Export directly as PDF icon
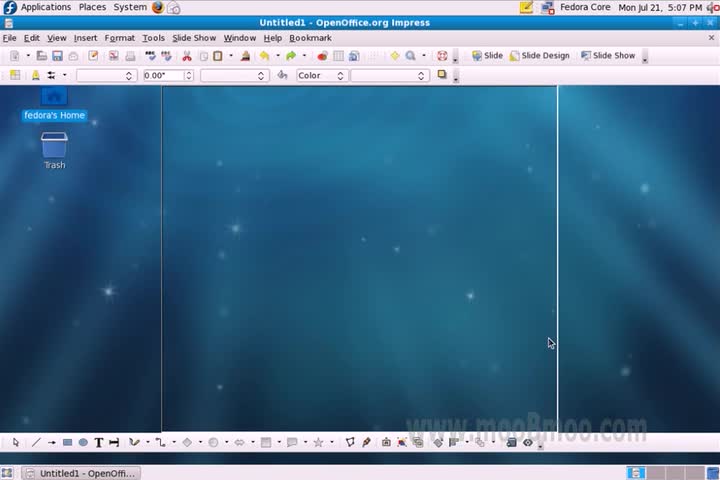This screenshot has height=480, width=720. (113, 56)
